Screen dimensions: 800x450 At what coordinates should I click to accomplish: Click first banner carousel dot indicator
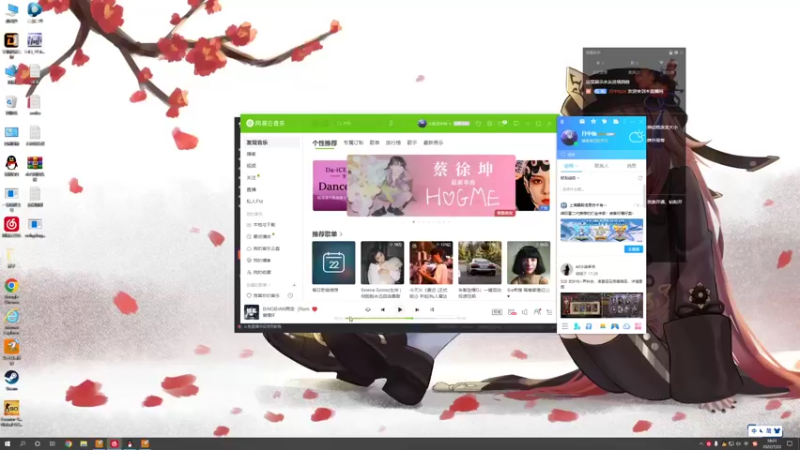pyautogui.click(x=414, y=222)
